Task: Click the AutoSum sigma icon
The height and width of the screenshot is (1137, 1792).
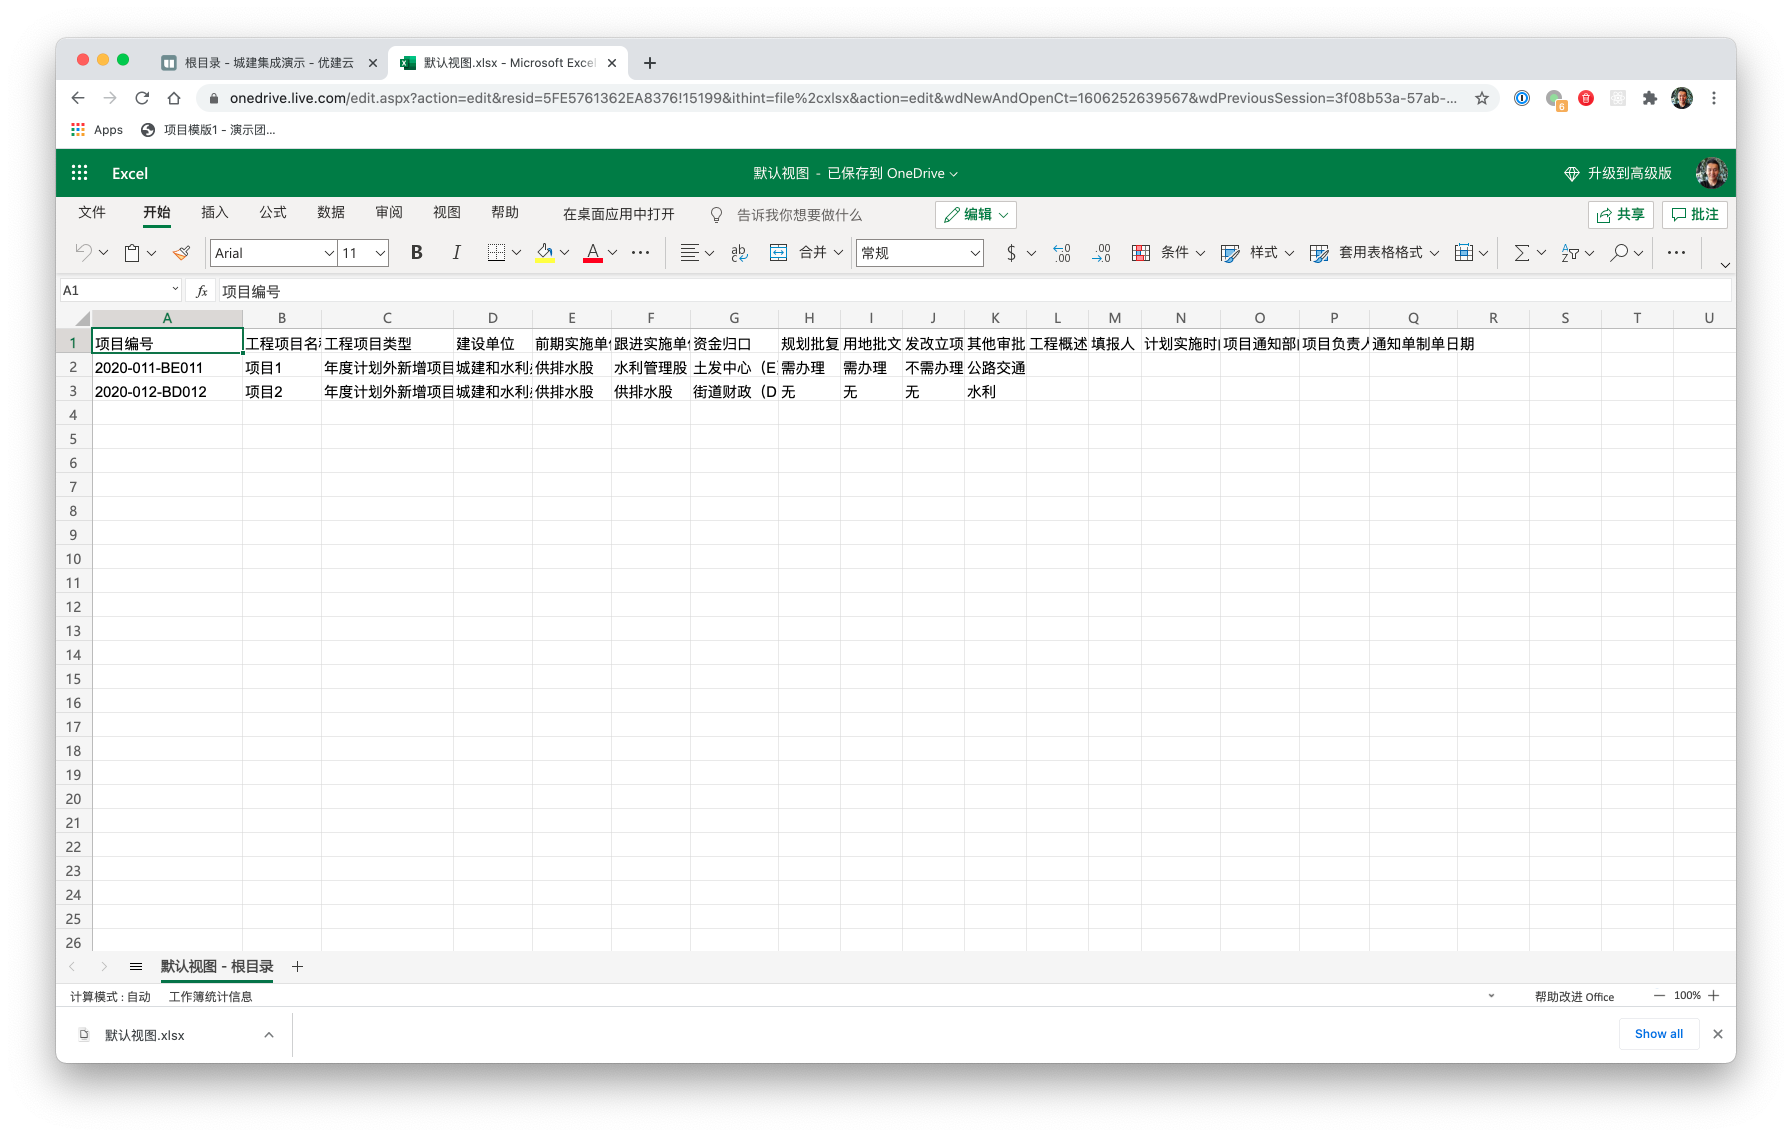Action: (x=1521, y=253)
